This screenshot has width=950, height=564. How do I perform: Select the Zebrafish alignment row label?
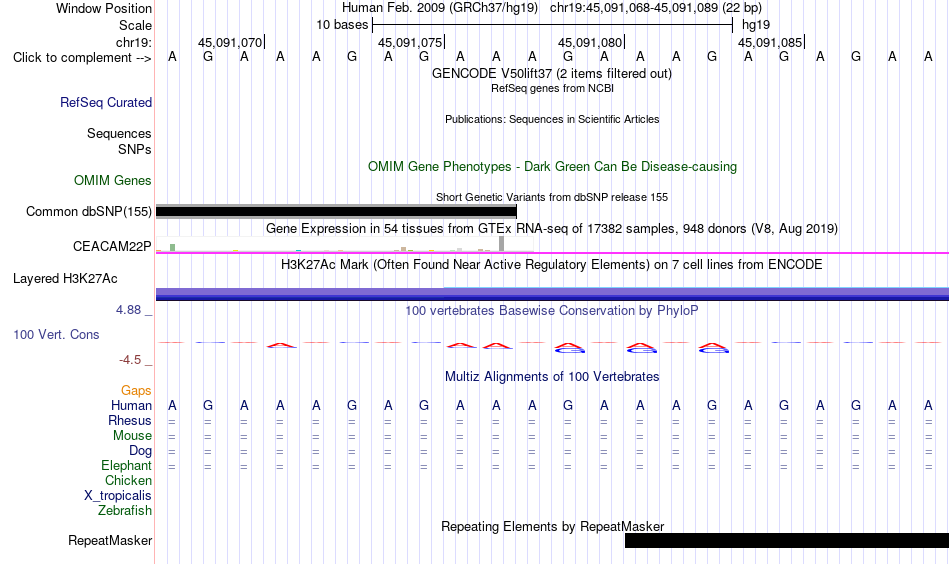(125, 511)
